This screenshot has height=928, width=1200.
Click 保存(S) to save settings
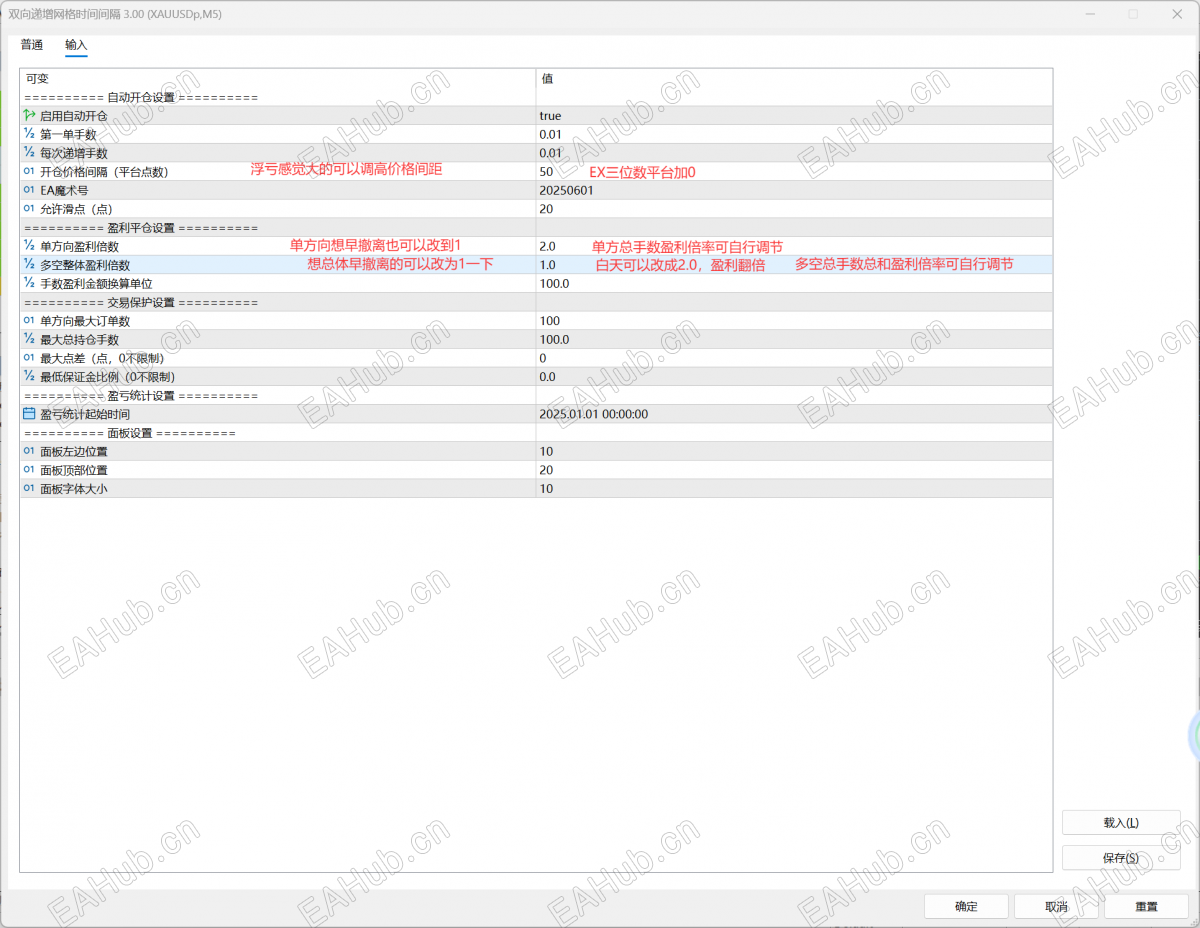pyautogui.click(x=1121, y=858)
